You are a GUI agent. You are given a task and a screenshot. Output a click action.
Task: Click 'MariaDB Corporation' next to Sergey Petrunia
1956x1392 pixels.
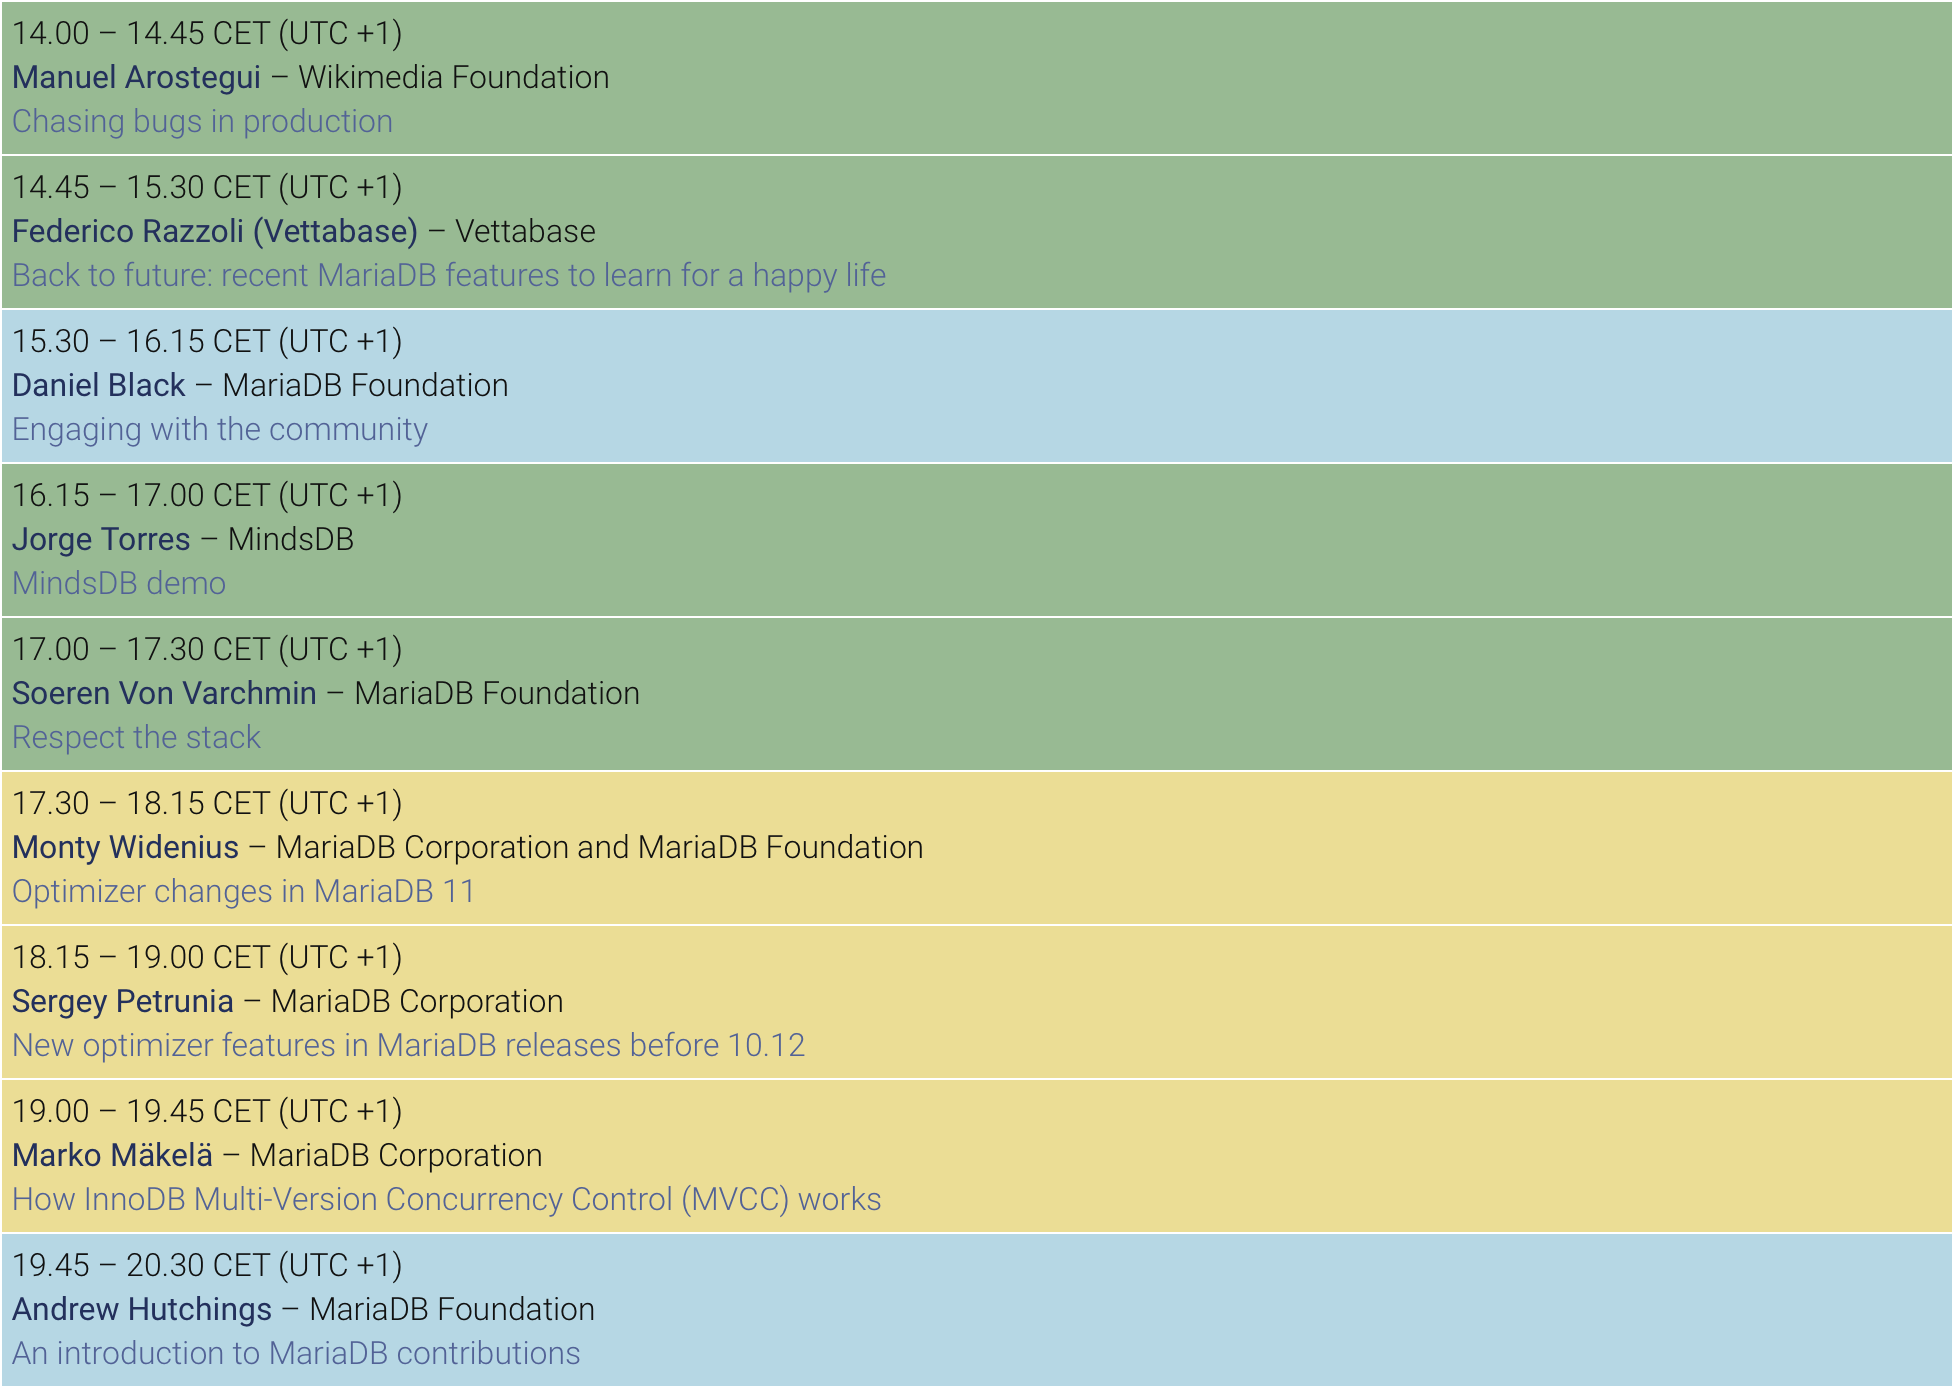pos(417,1002)
